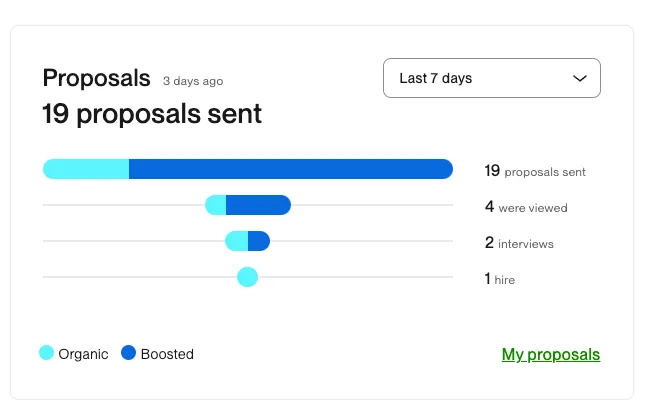Click the hire row cyan dot
This screenshot has height=404, width=648.
tap(248, 277)
